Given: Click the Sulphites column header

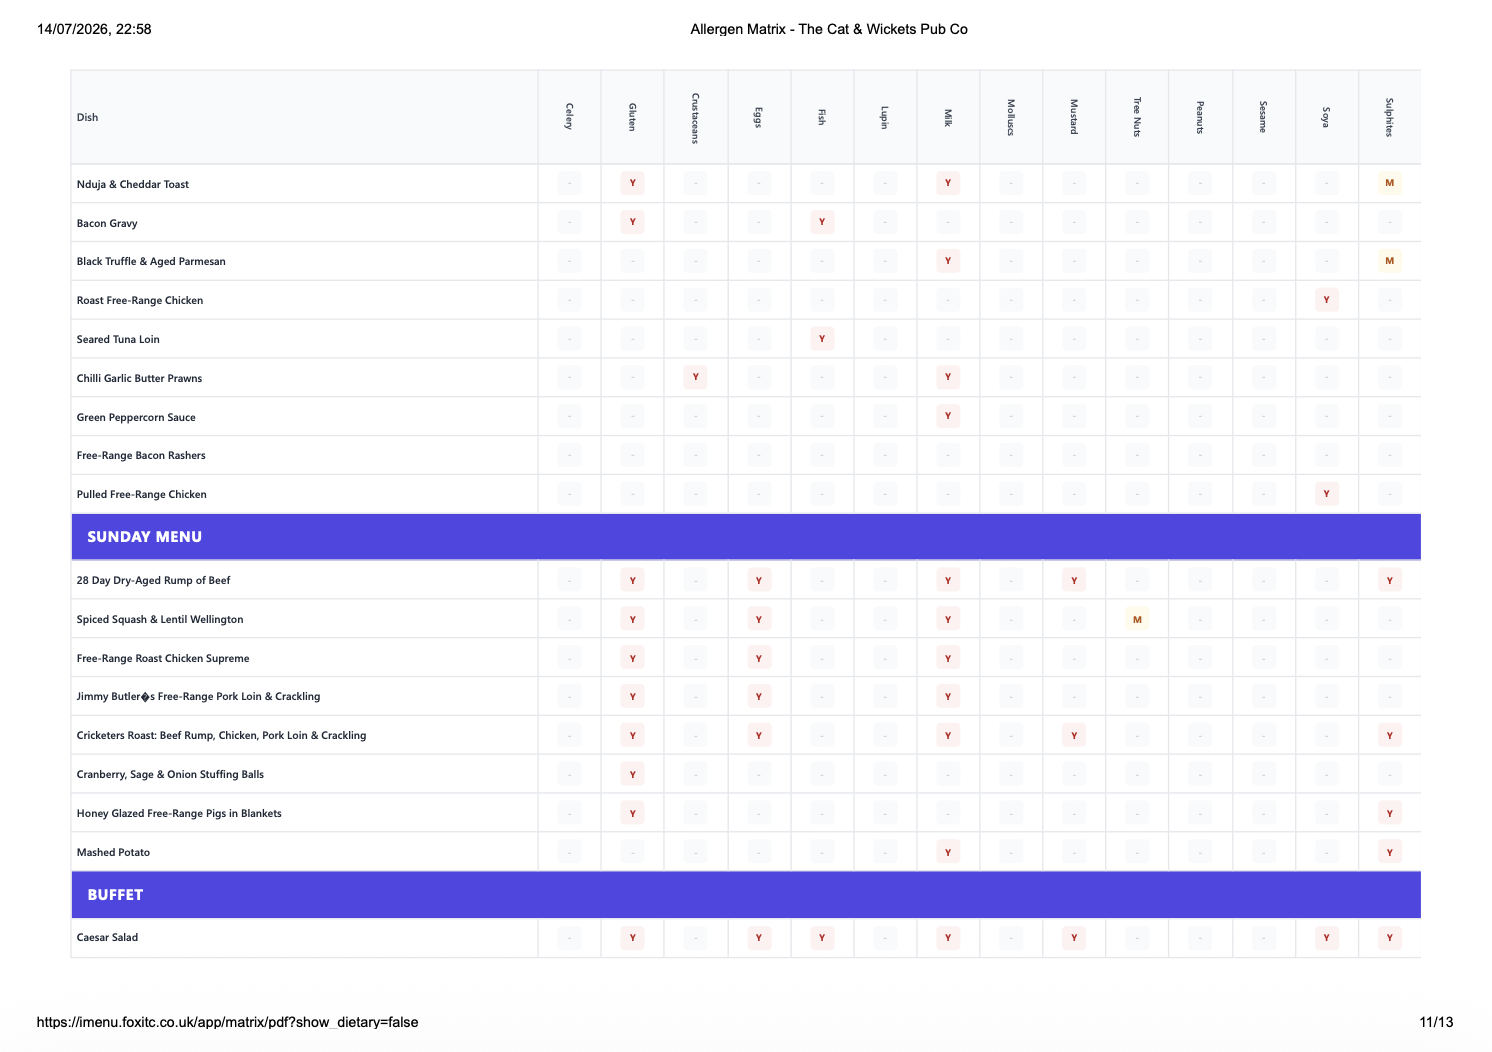Looking at the screenshot, I should click(1389, 117).
